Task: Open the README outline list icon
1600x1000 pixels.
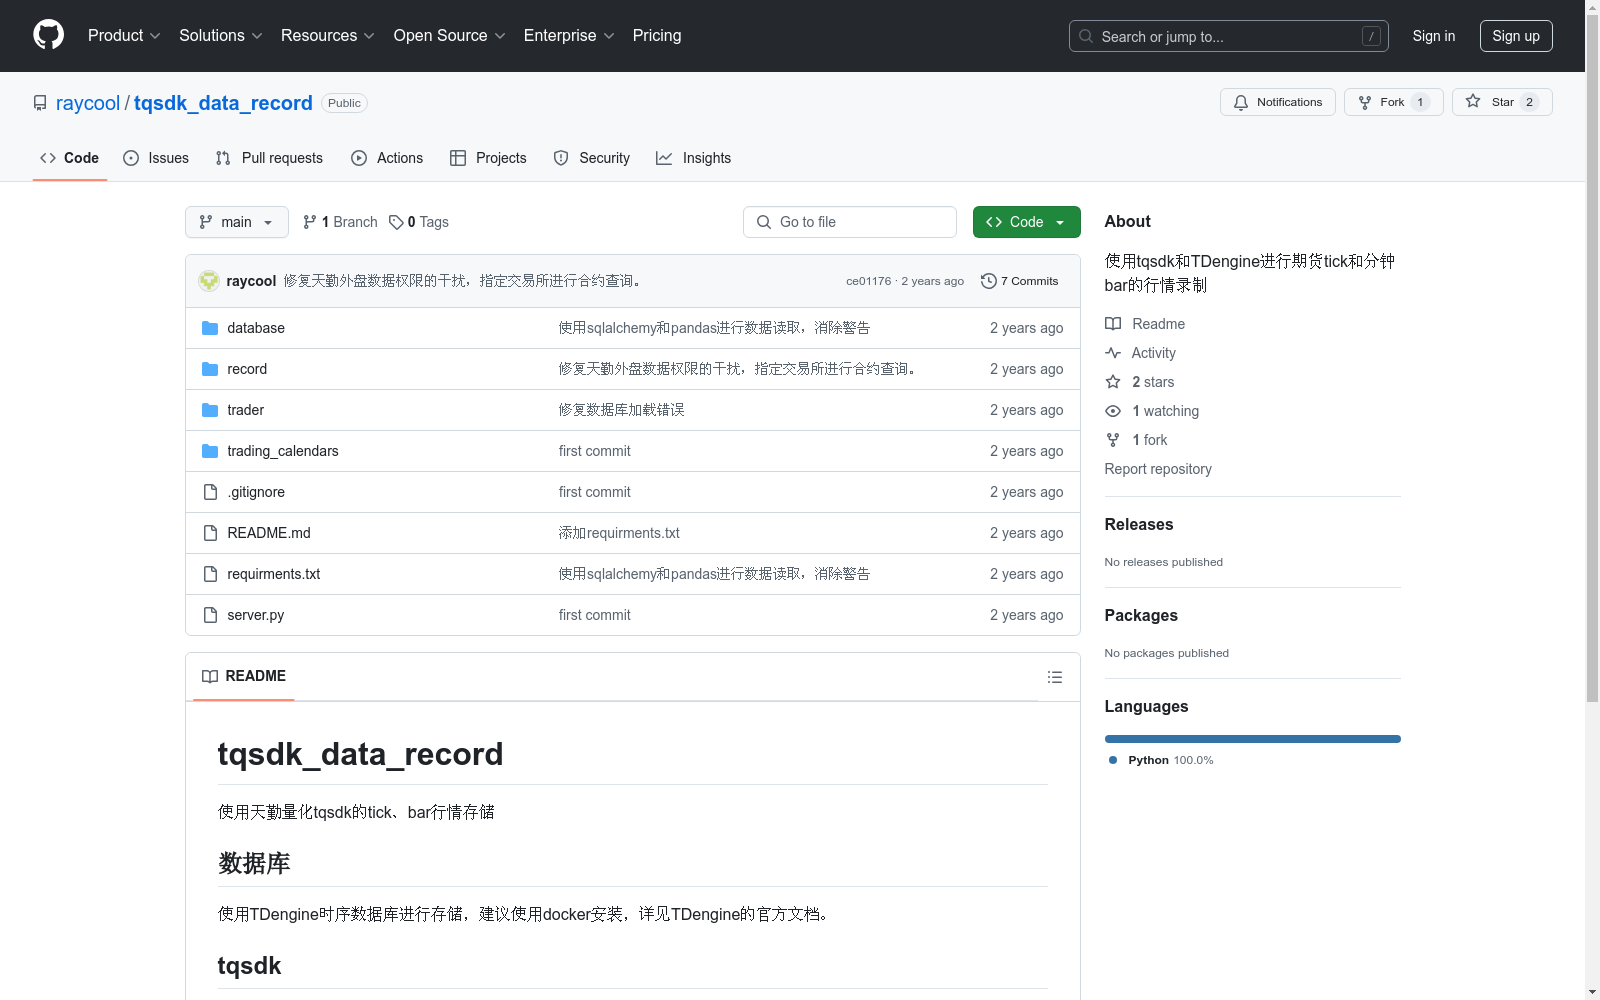Action: point(1054,677)
